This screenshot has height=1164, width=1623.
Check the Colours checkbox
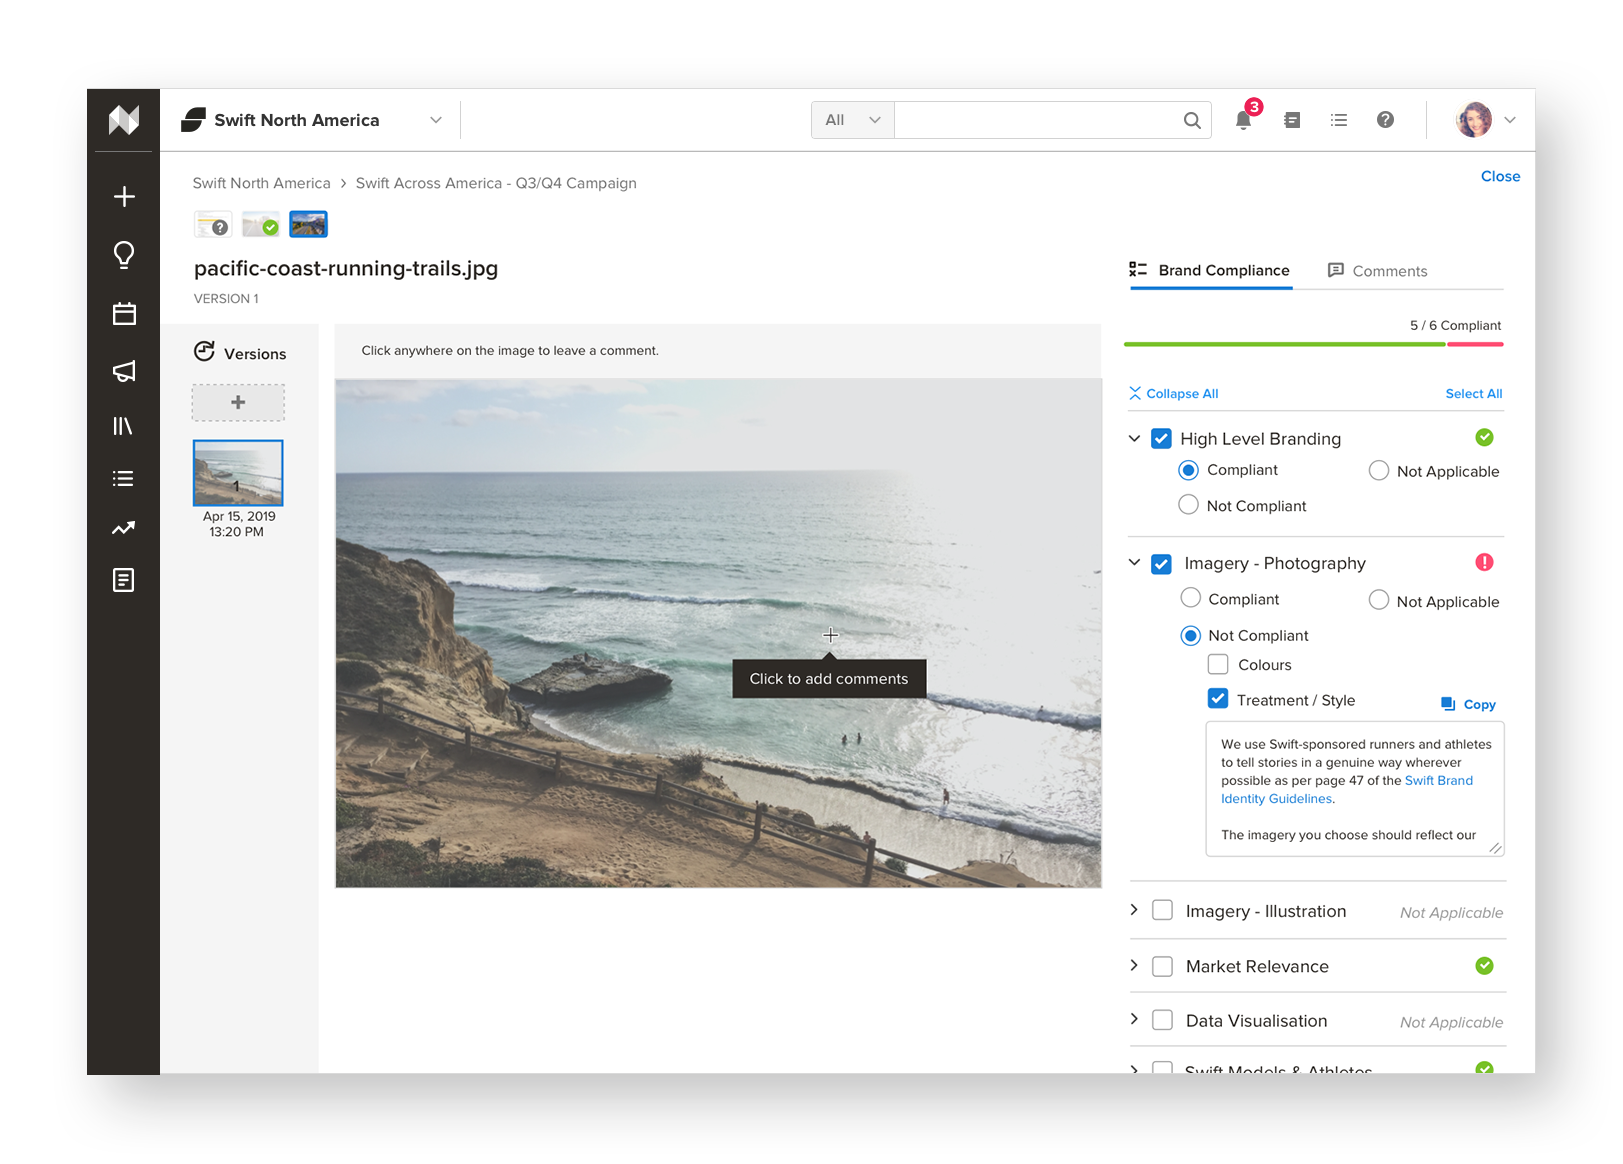pyautogui.click(x=1218, y=664)
